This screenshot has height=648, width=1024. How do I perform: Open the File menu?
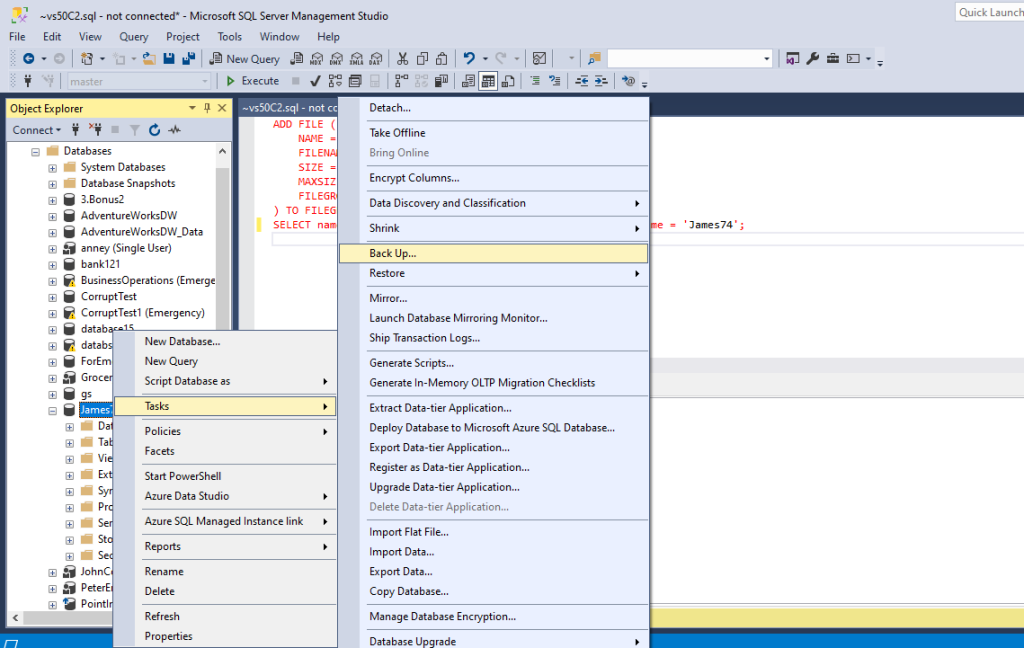[x=17, y=37]
